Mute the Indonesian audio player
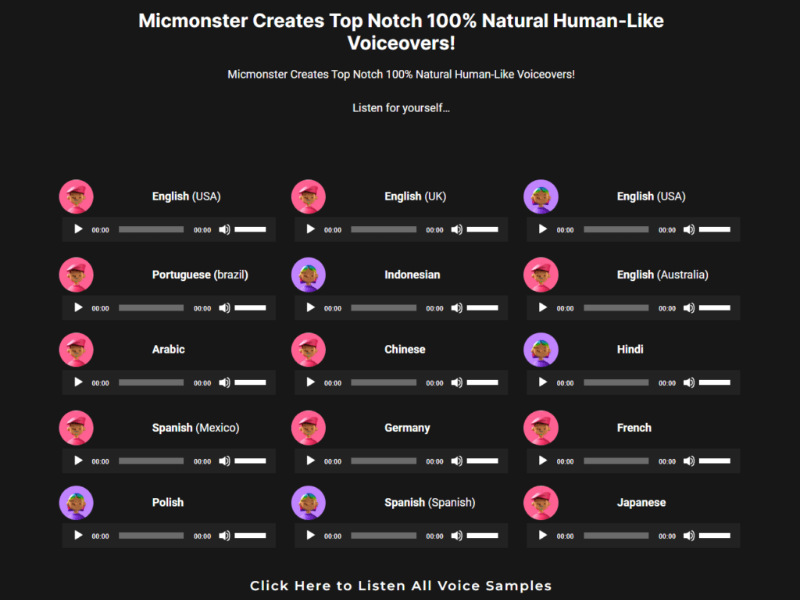 tap(457, 308)
